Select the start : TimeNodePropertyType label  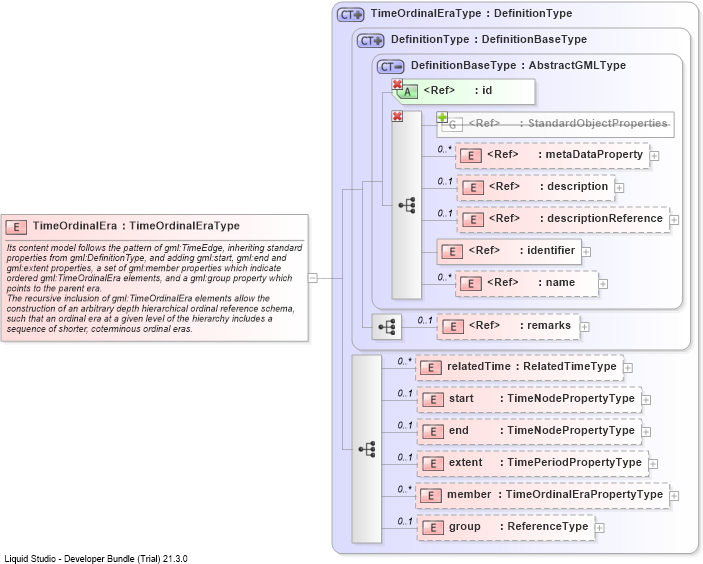pos(542,399)
